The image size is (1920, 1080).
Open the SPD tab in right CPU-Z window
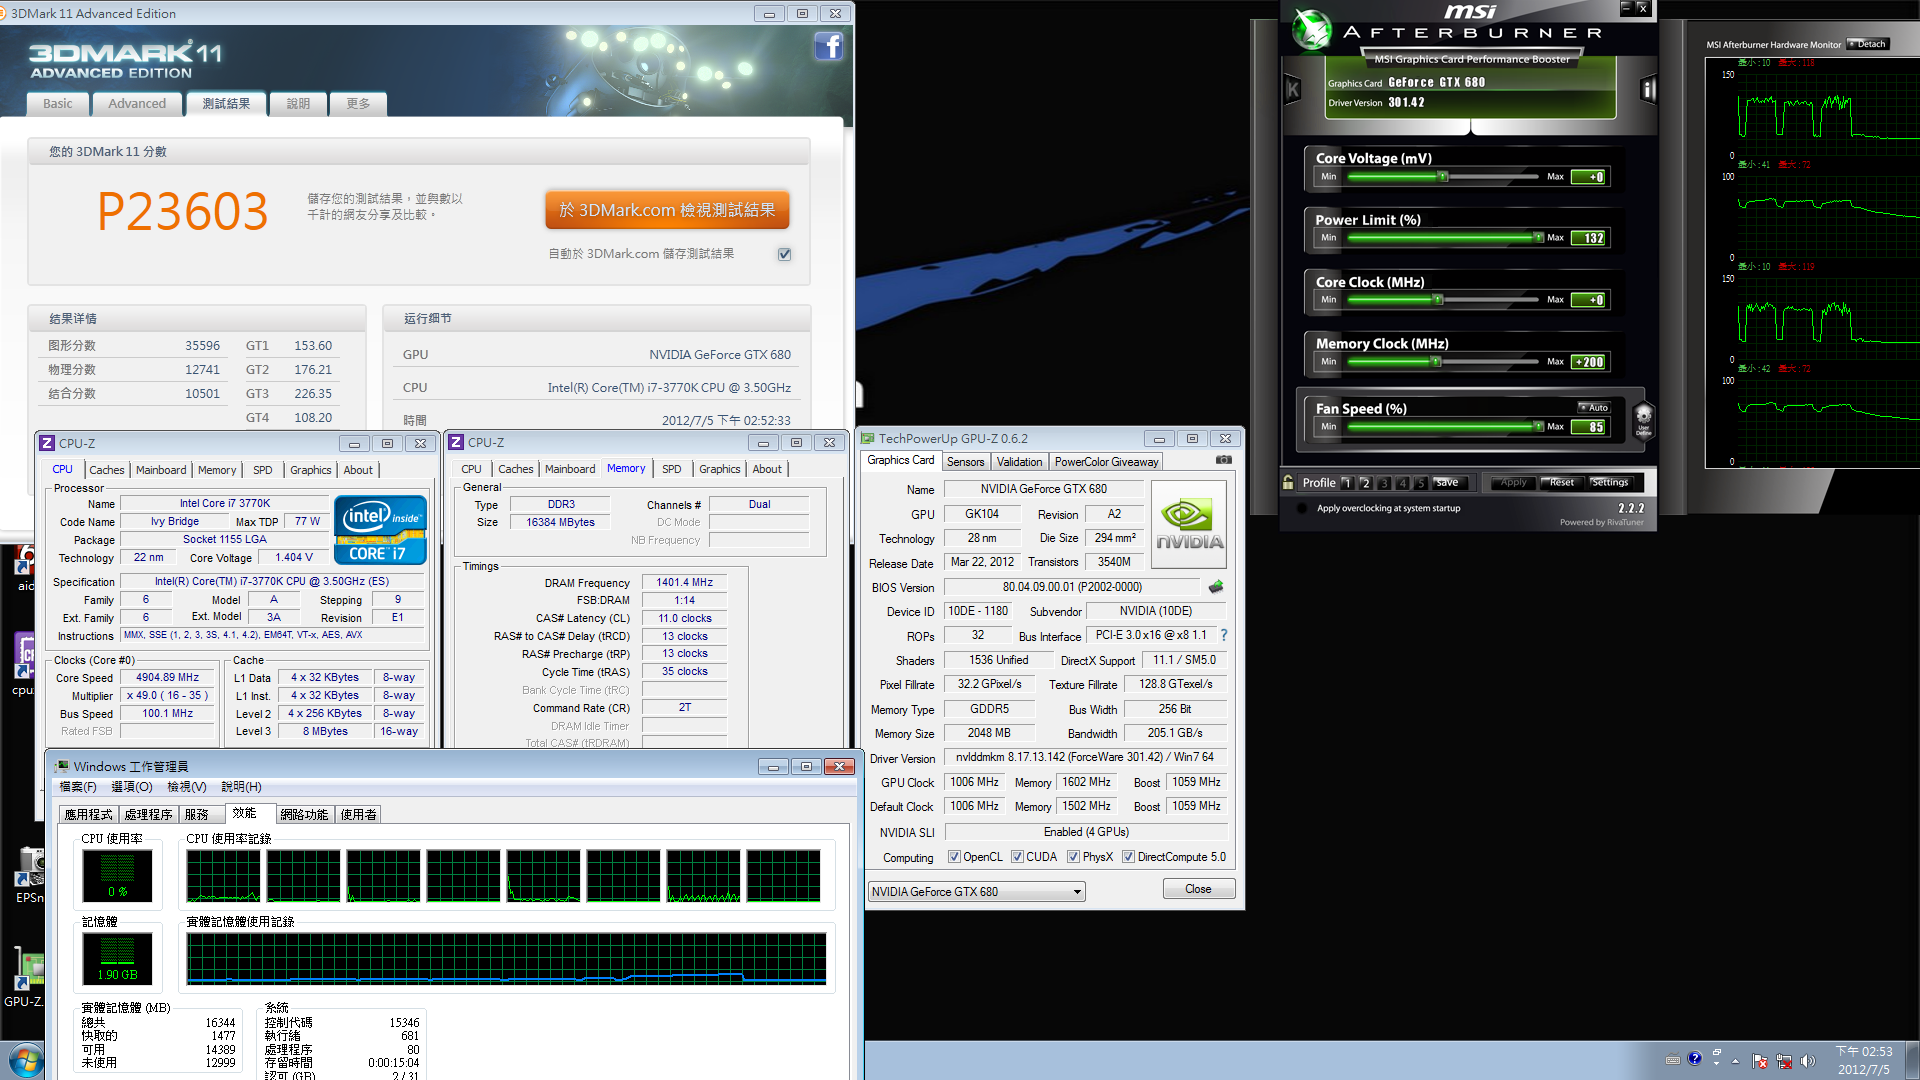[672, 469]
